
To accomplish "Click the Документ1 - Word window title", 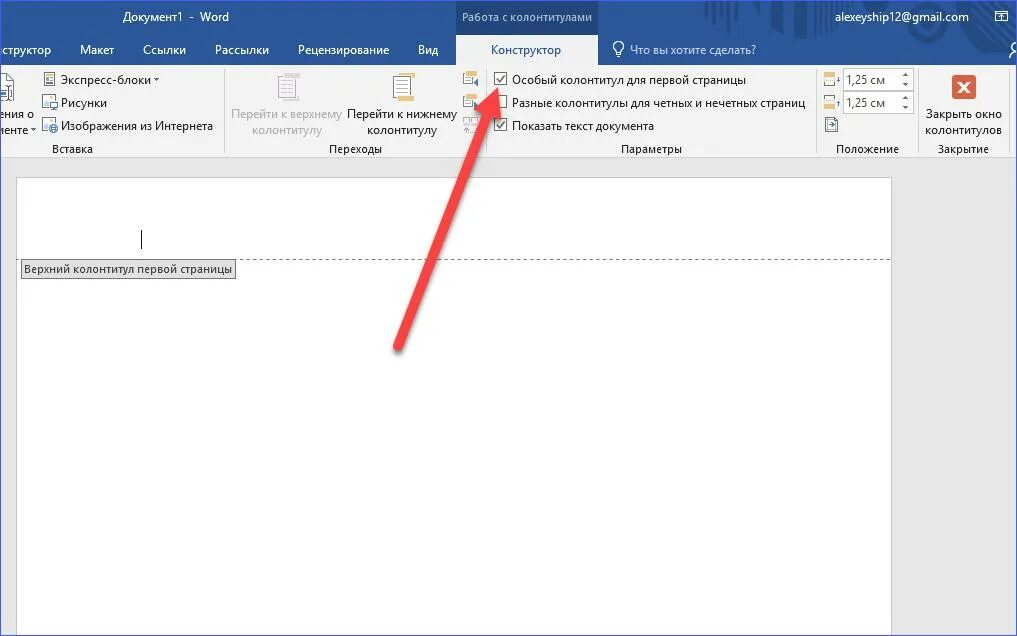I will [x=176, y=17].
